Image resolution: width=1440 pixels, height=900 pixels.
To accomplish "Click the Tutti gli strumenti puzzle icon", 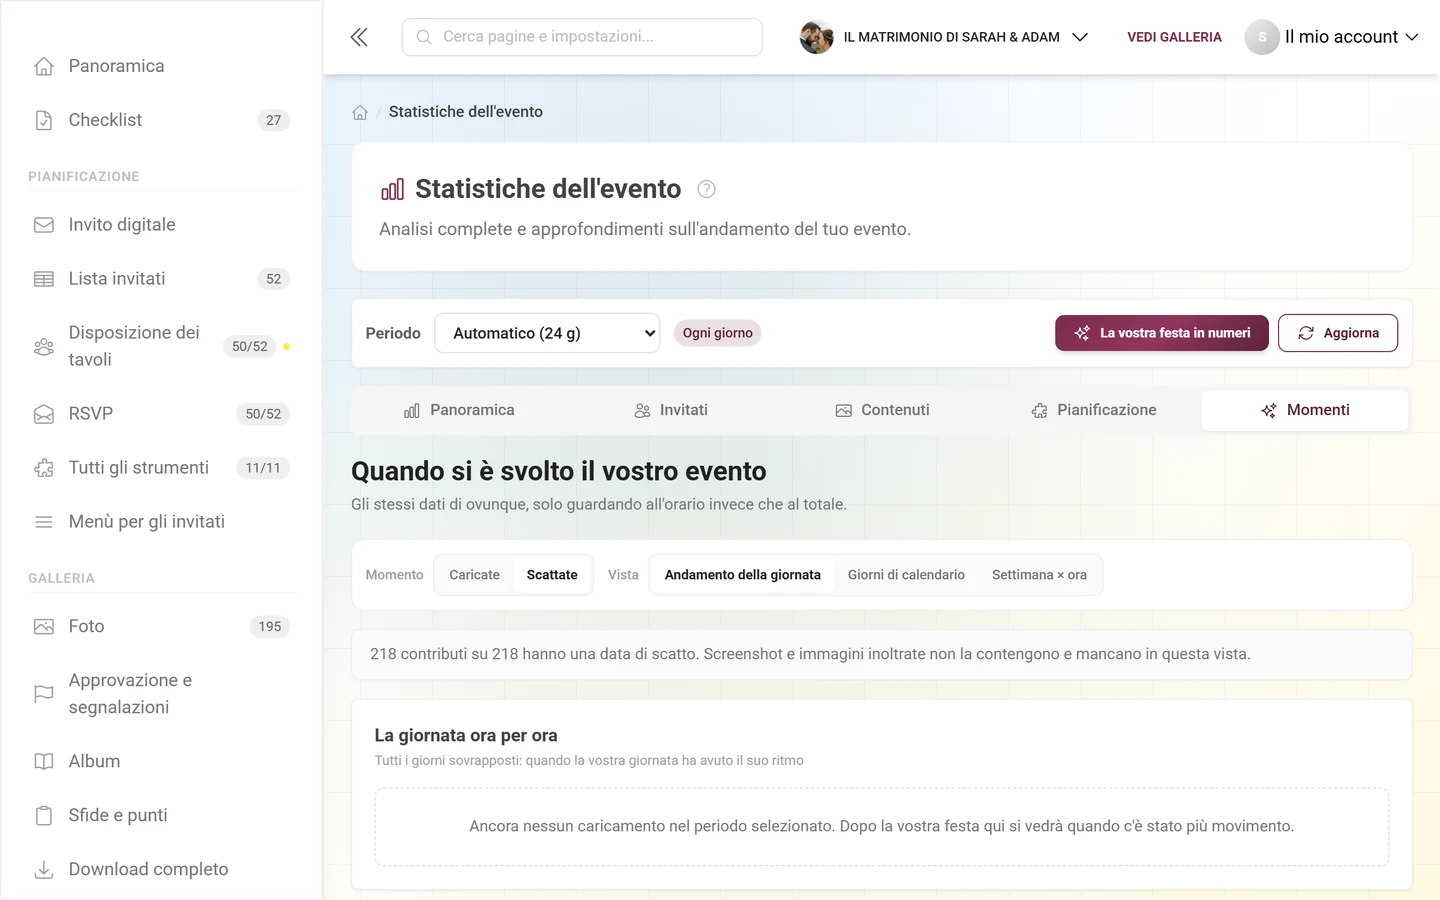I will pos(44,468).
